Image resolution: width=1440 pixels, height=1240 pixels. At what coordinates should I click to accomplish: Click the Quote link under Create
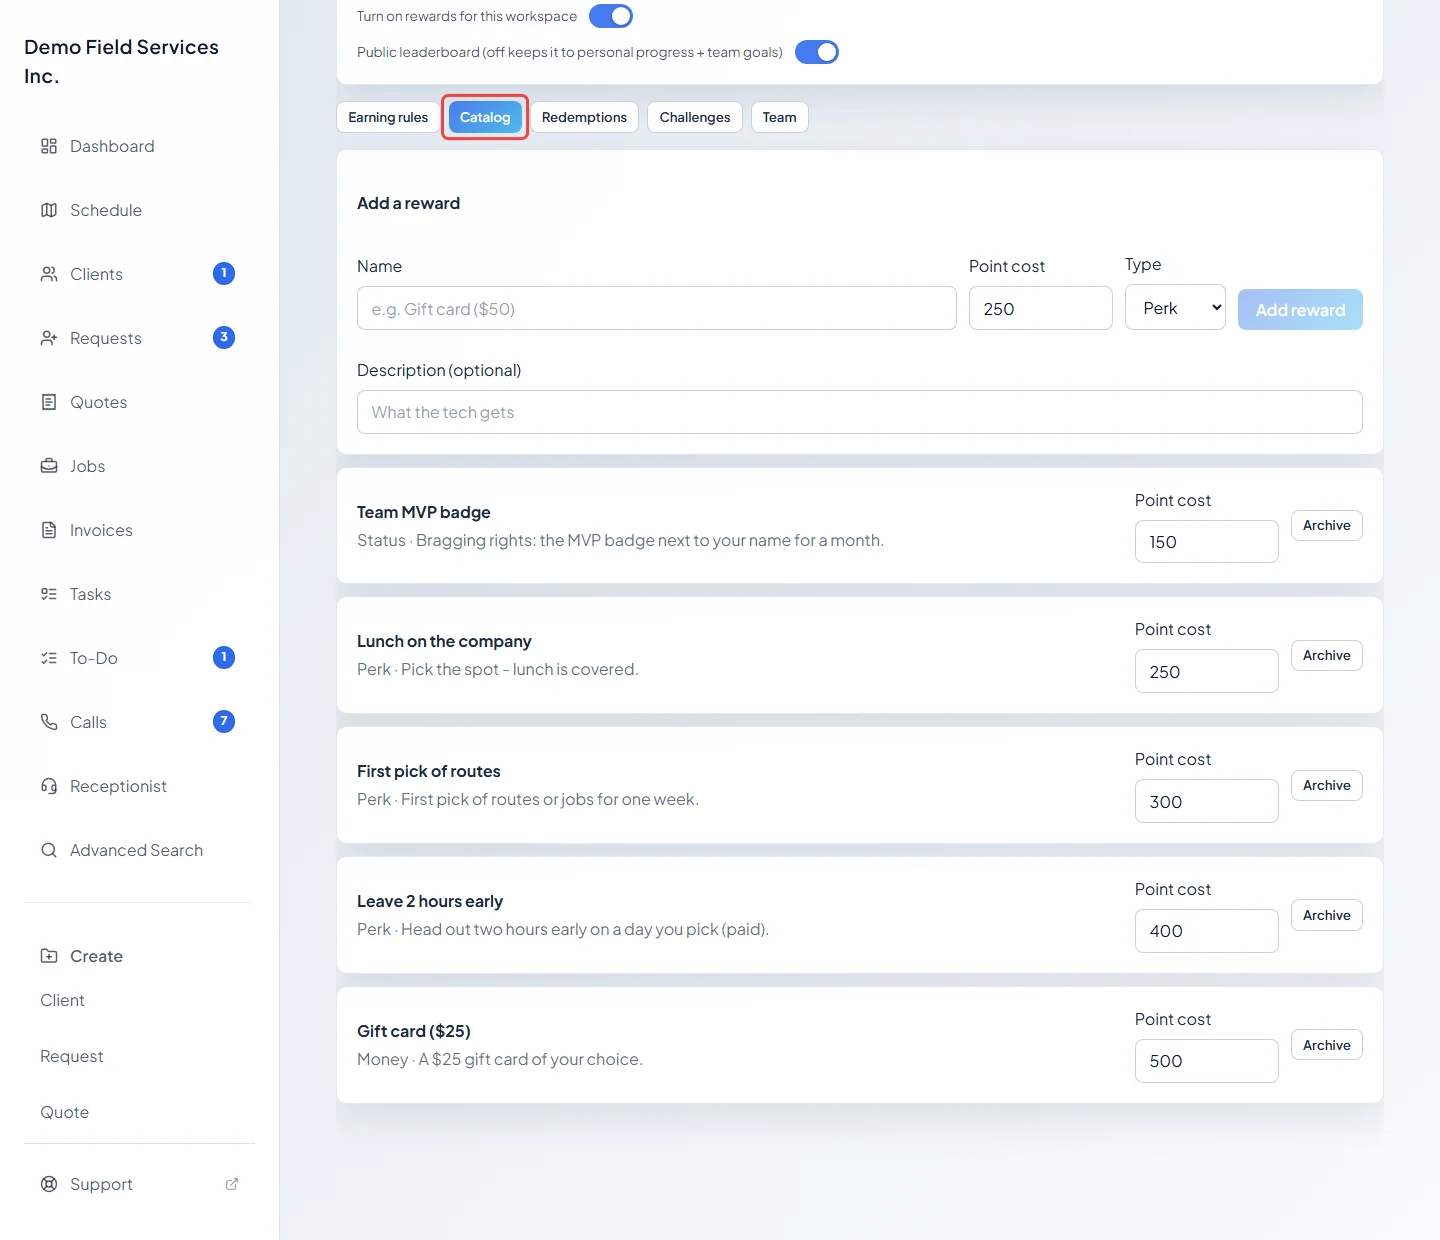click(65, 1112)
